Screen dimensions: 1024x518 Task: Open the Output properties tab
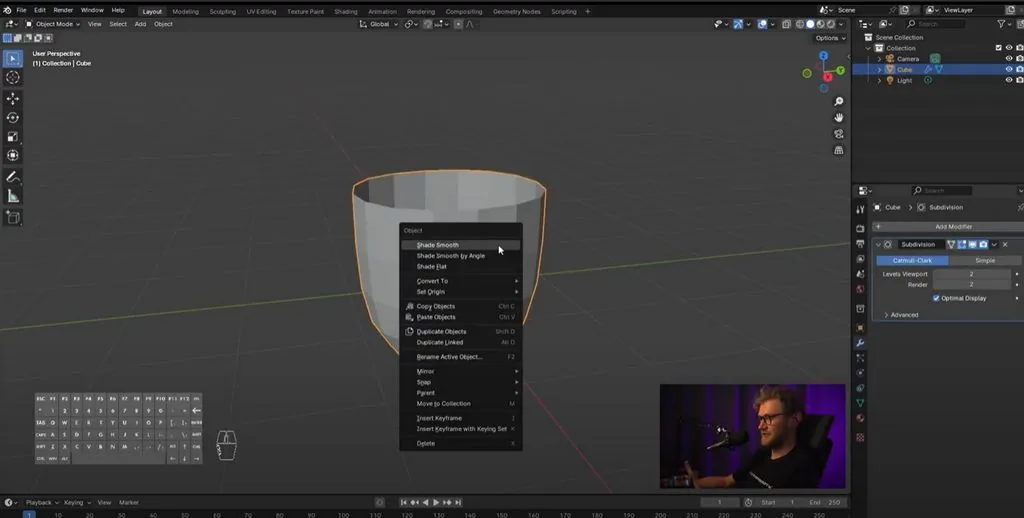pos(860,244)
